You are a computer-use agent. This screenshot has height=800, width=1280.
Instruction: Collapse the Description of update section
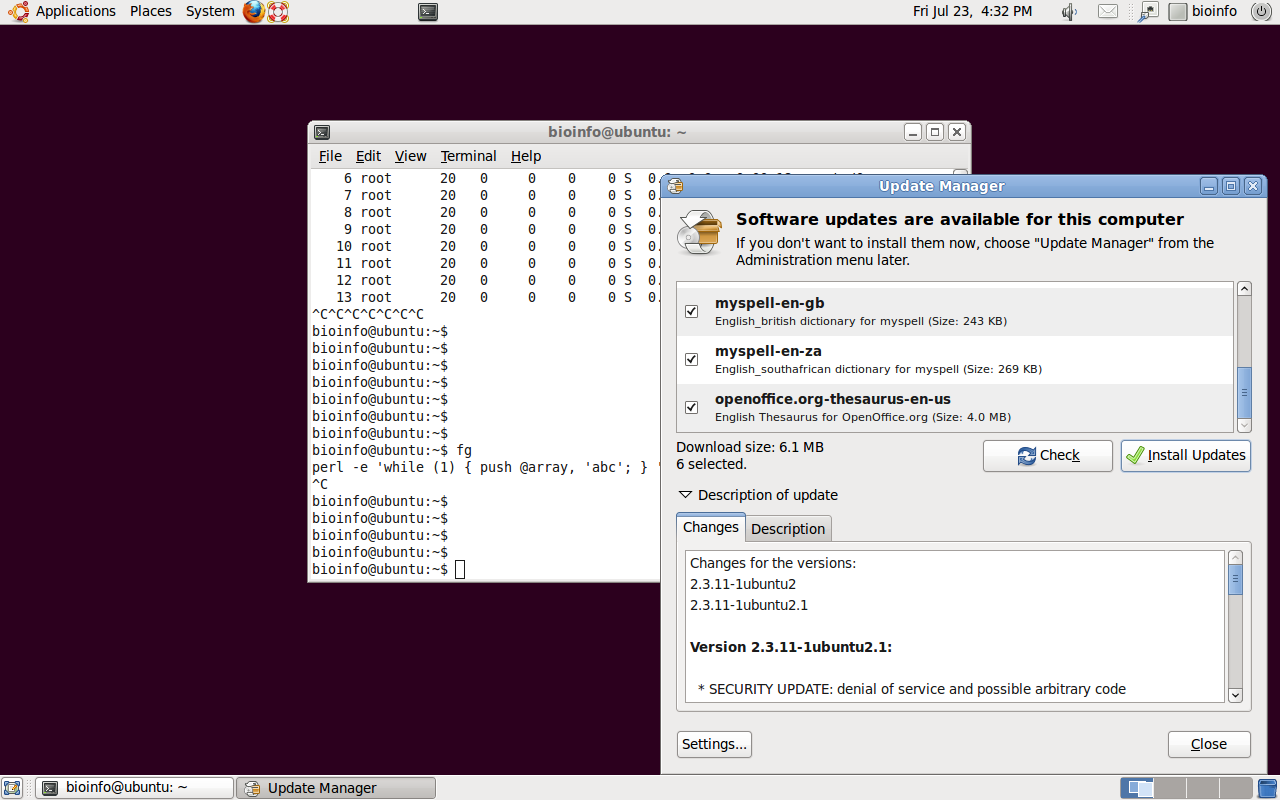pos(685,495)
